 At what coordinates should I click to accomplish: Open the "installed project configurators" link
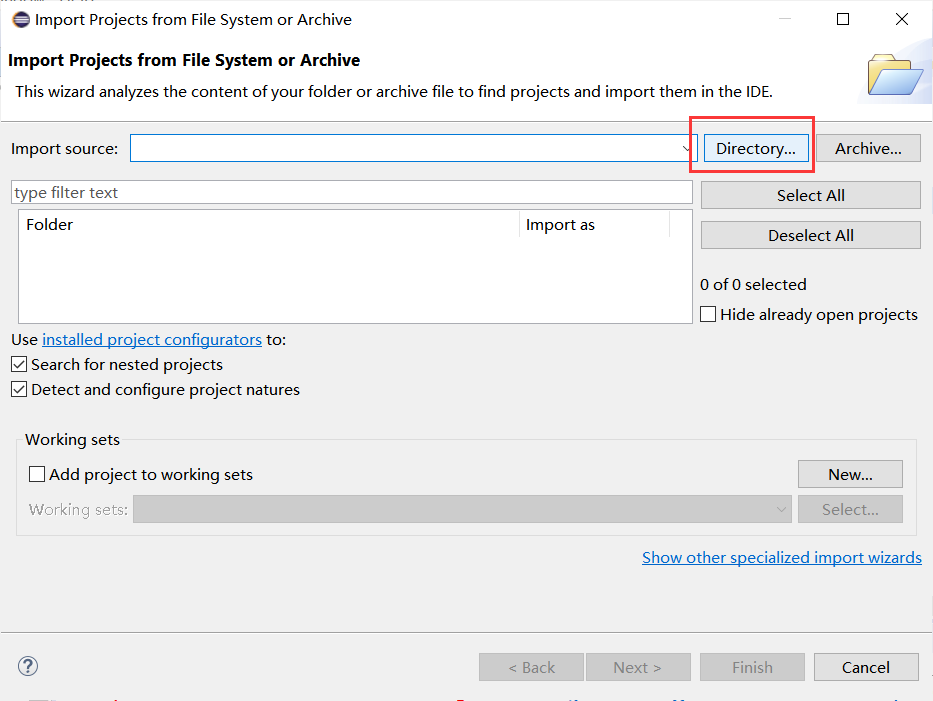151,339
